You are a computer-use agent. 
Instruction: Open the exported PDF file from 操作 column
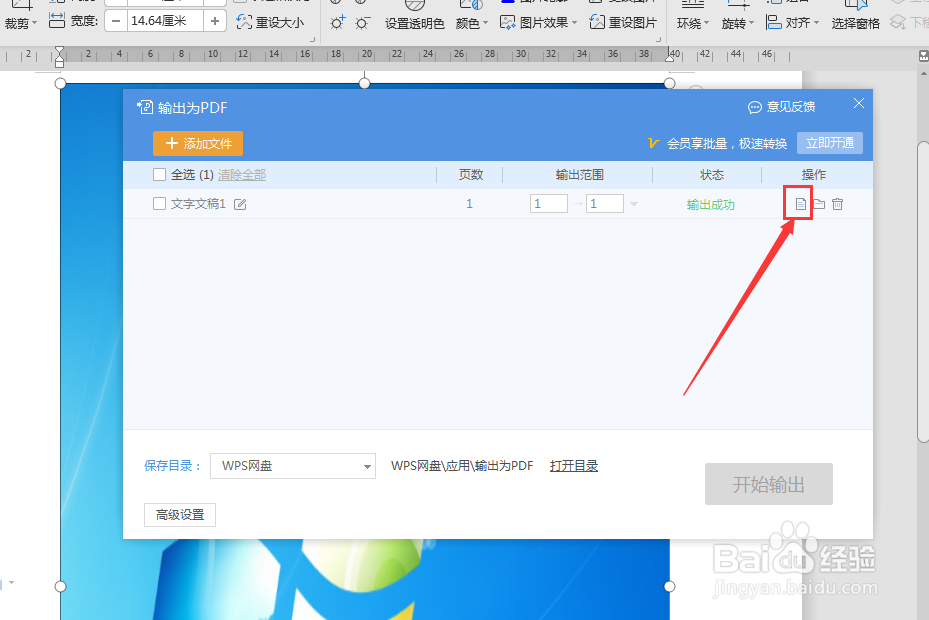[x=798, y=203]
